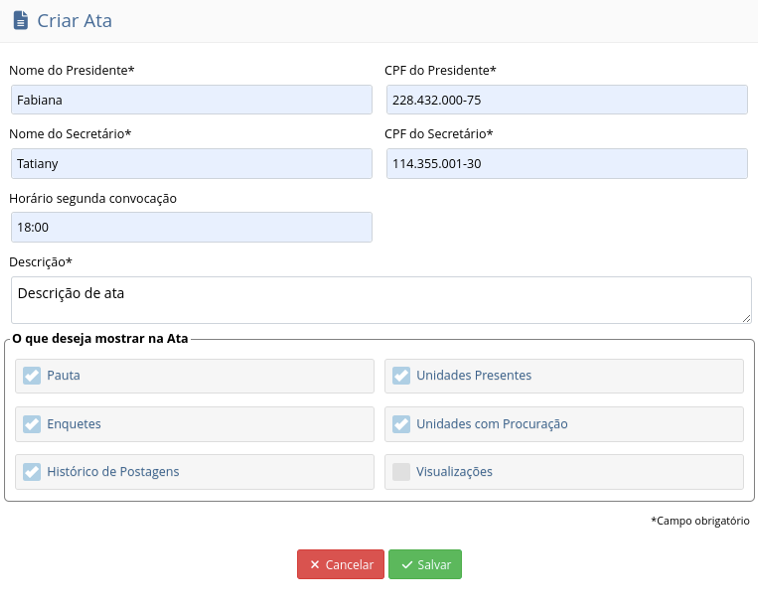This screenshot has height=608, width=758.
Task: Click inside the Descrição text area
Action: pyautogui.click(x=380, y=300)
